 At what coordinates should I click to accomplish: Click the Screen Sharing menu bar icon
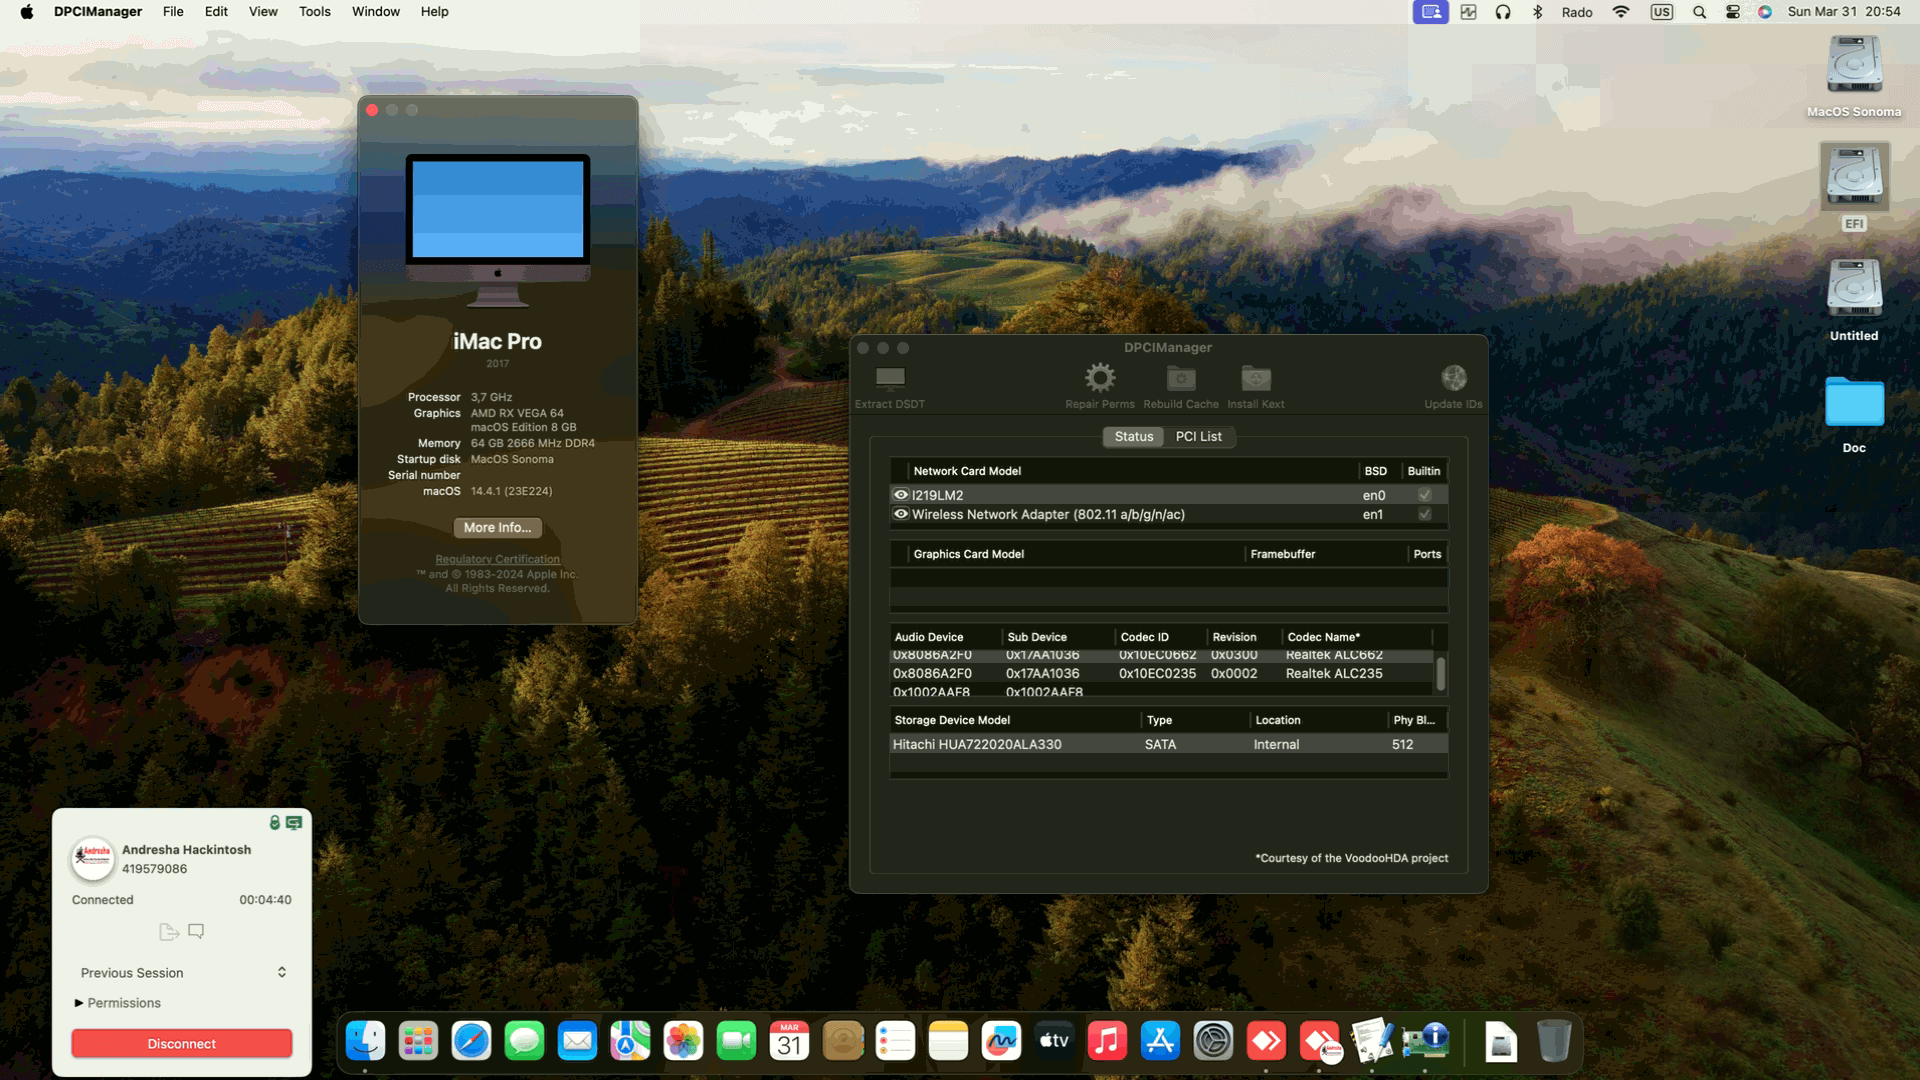click(1431, 12)
